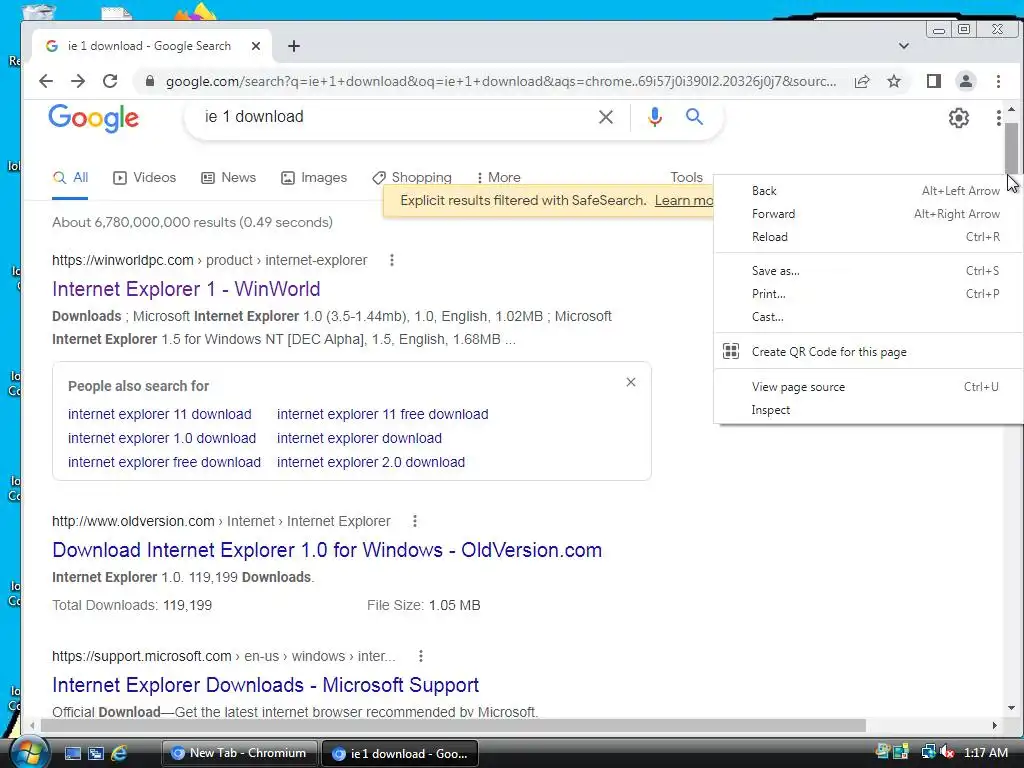Click Create QR Code for this page
The height and width of the screenshot is (768, 1024).
coord(869,352)
